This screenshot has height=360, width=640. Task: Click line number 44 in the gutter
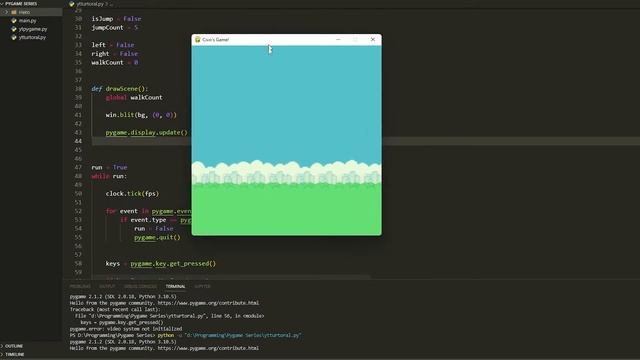point(78,141)
